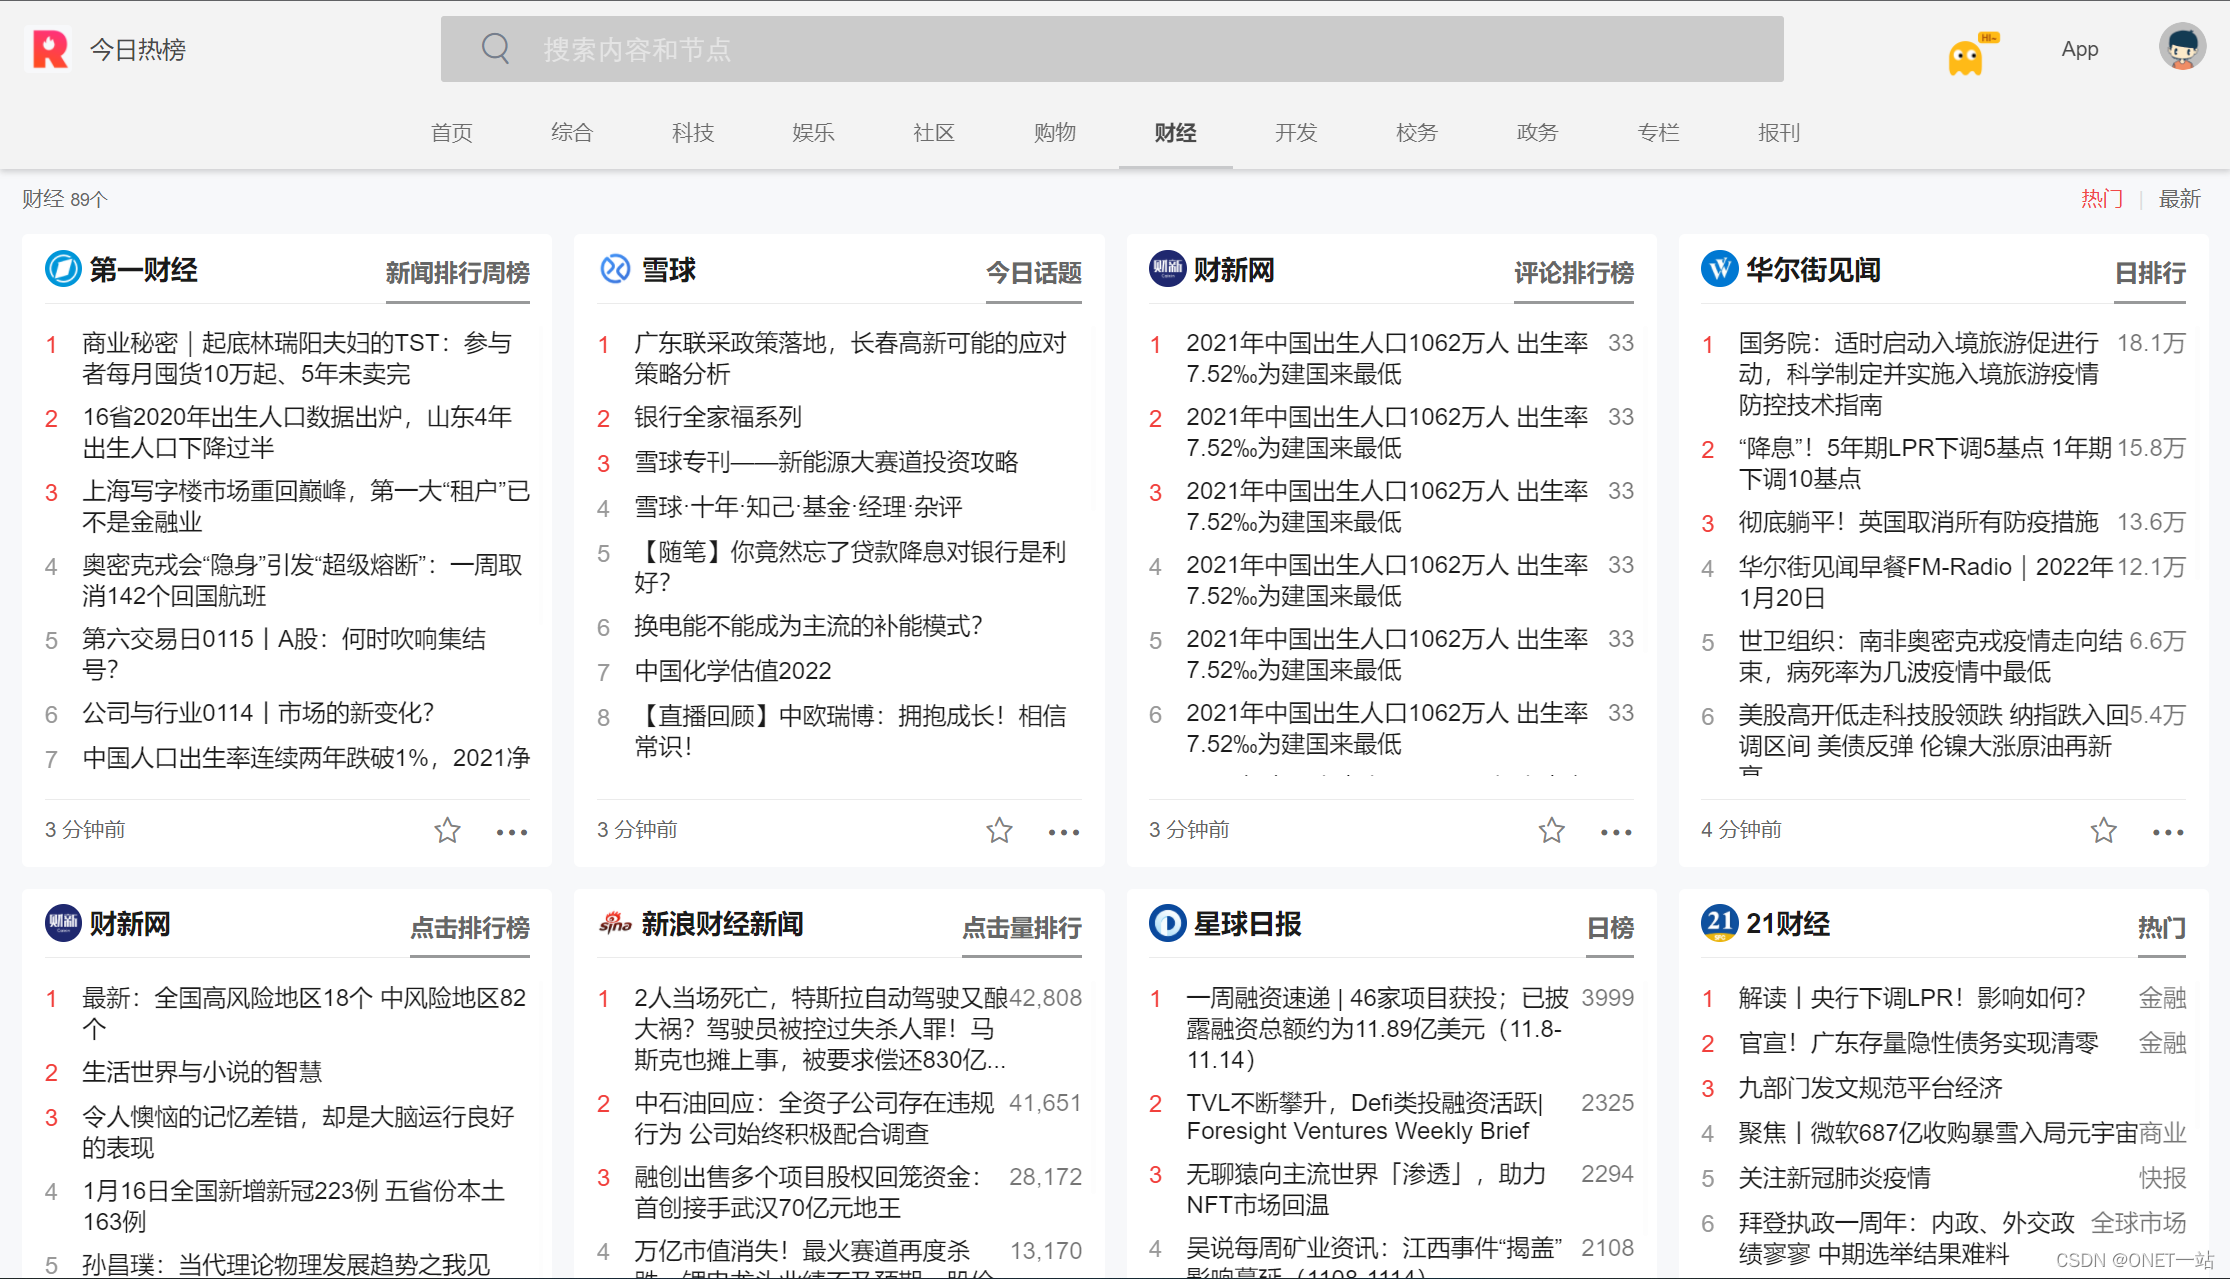This screenshot has height=1279, width=2230.
Task: Open article 上海写字楼市场重回巅峰
Action: pos(306,506)
